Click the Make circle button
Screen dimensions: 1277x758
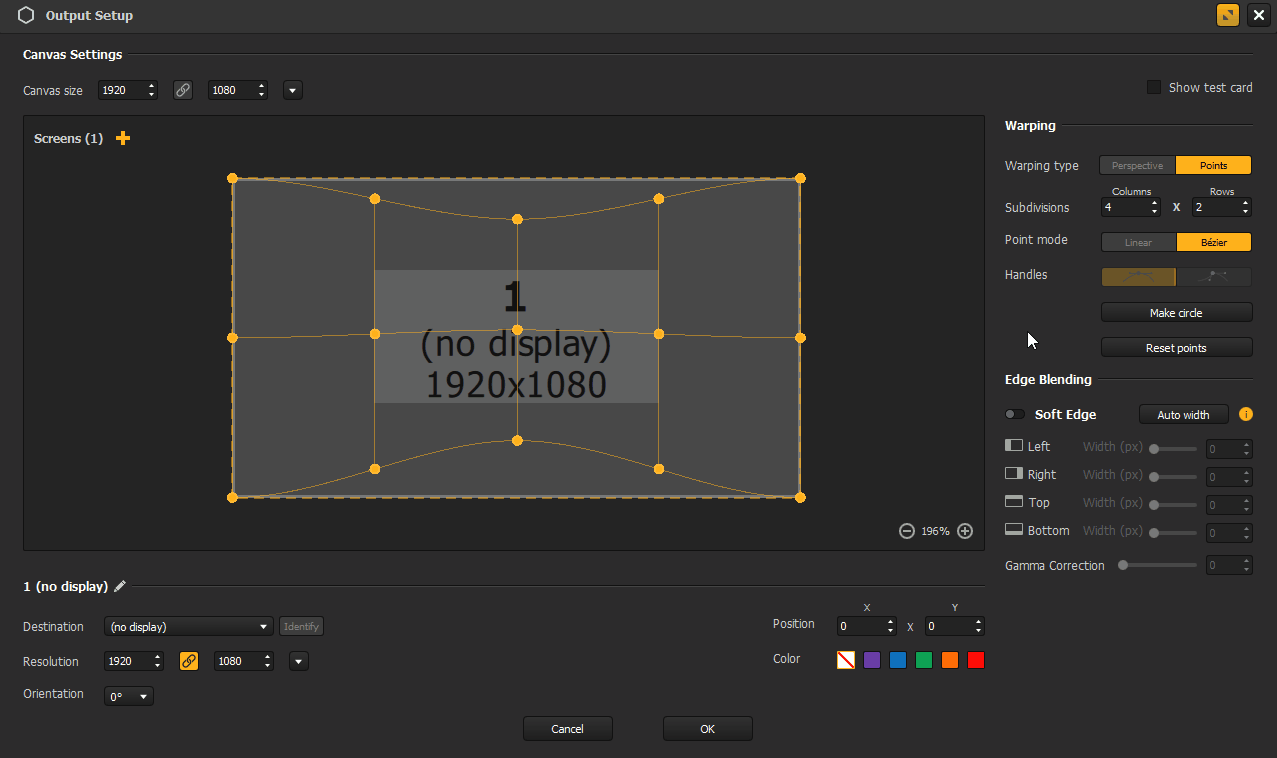(x=1176, y=313)
